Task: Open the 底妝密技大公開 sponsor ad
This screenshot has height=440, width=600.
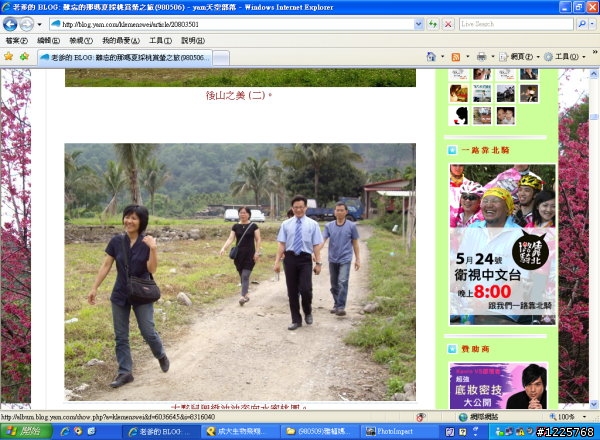Action: tap(499, 386)
